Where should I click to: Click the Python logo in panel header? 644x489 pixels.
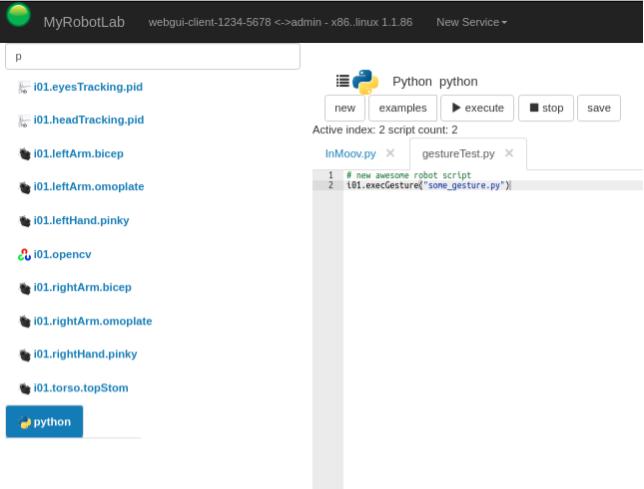pyautogui.click(x=365, y=82)
